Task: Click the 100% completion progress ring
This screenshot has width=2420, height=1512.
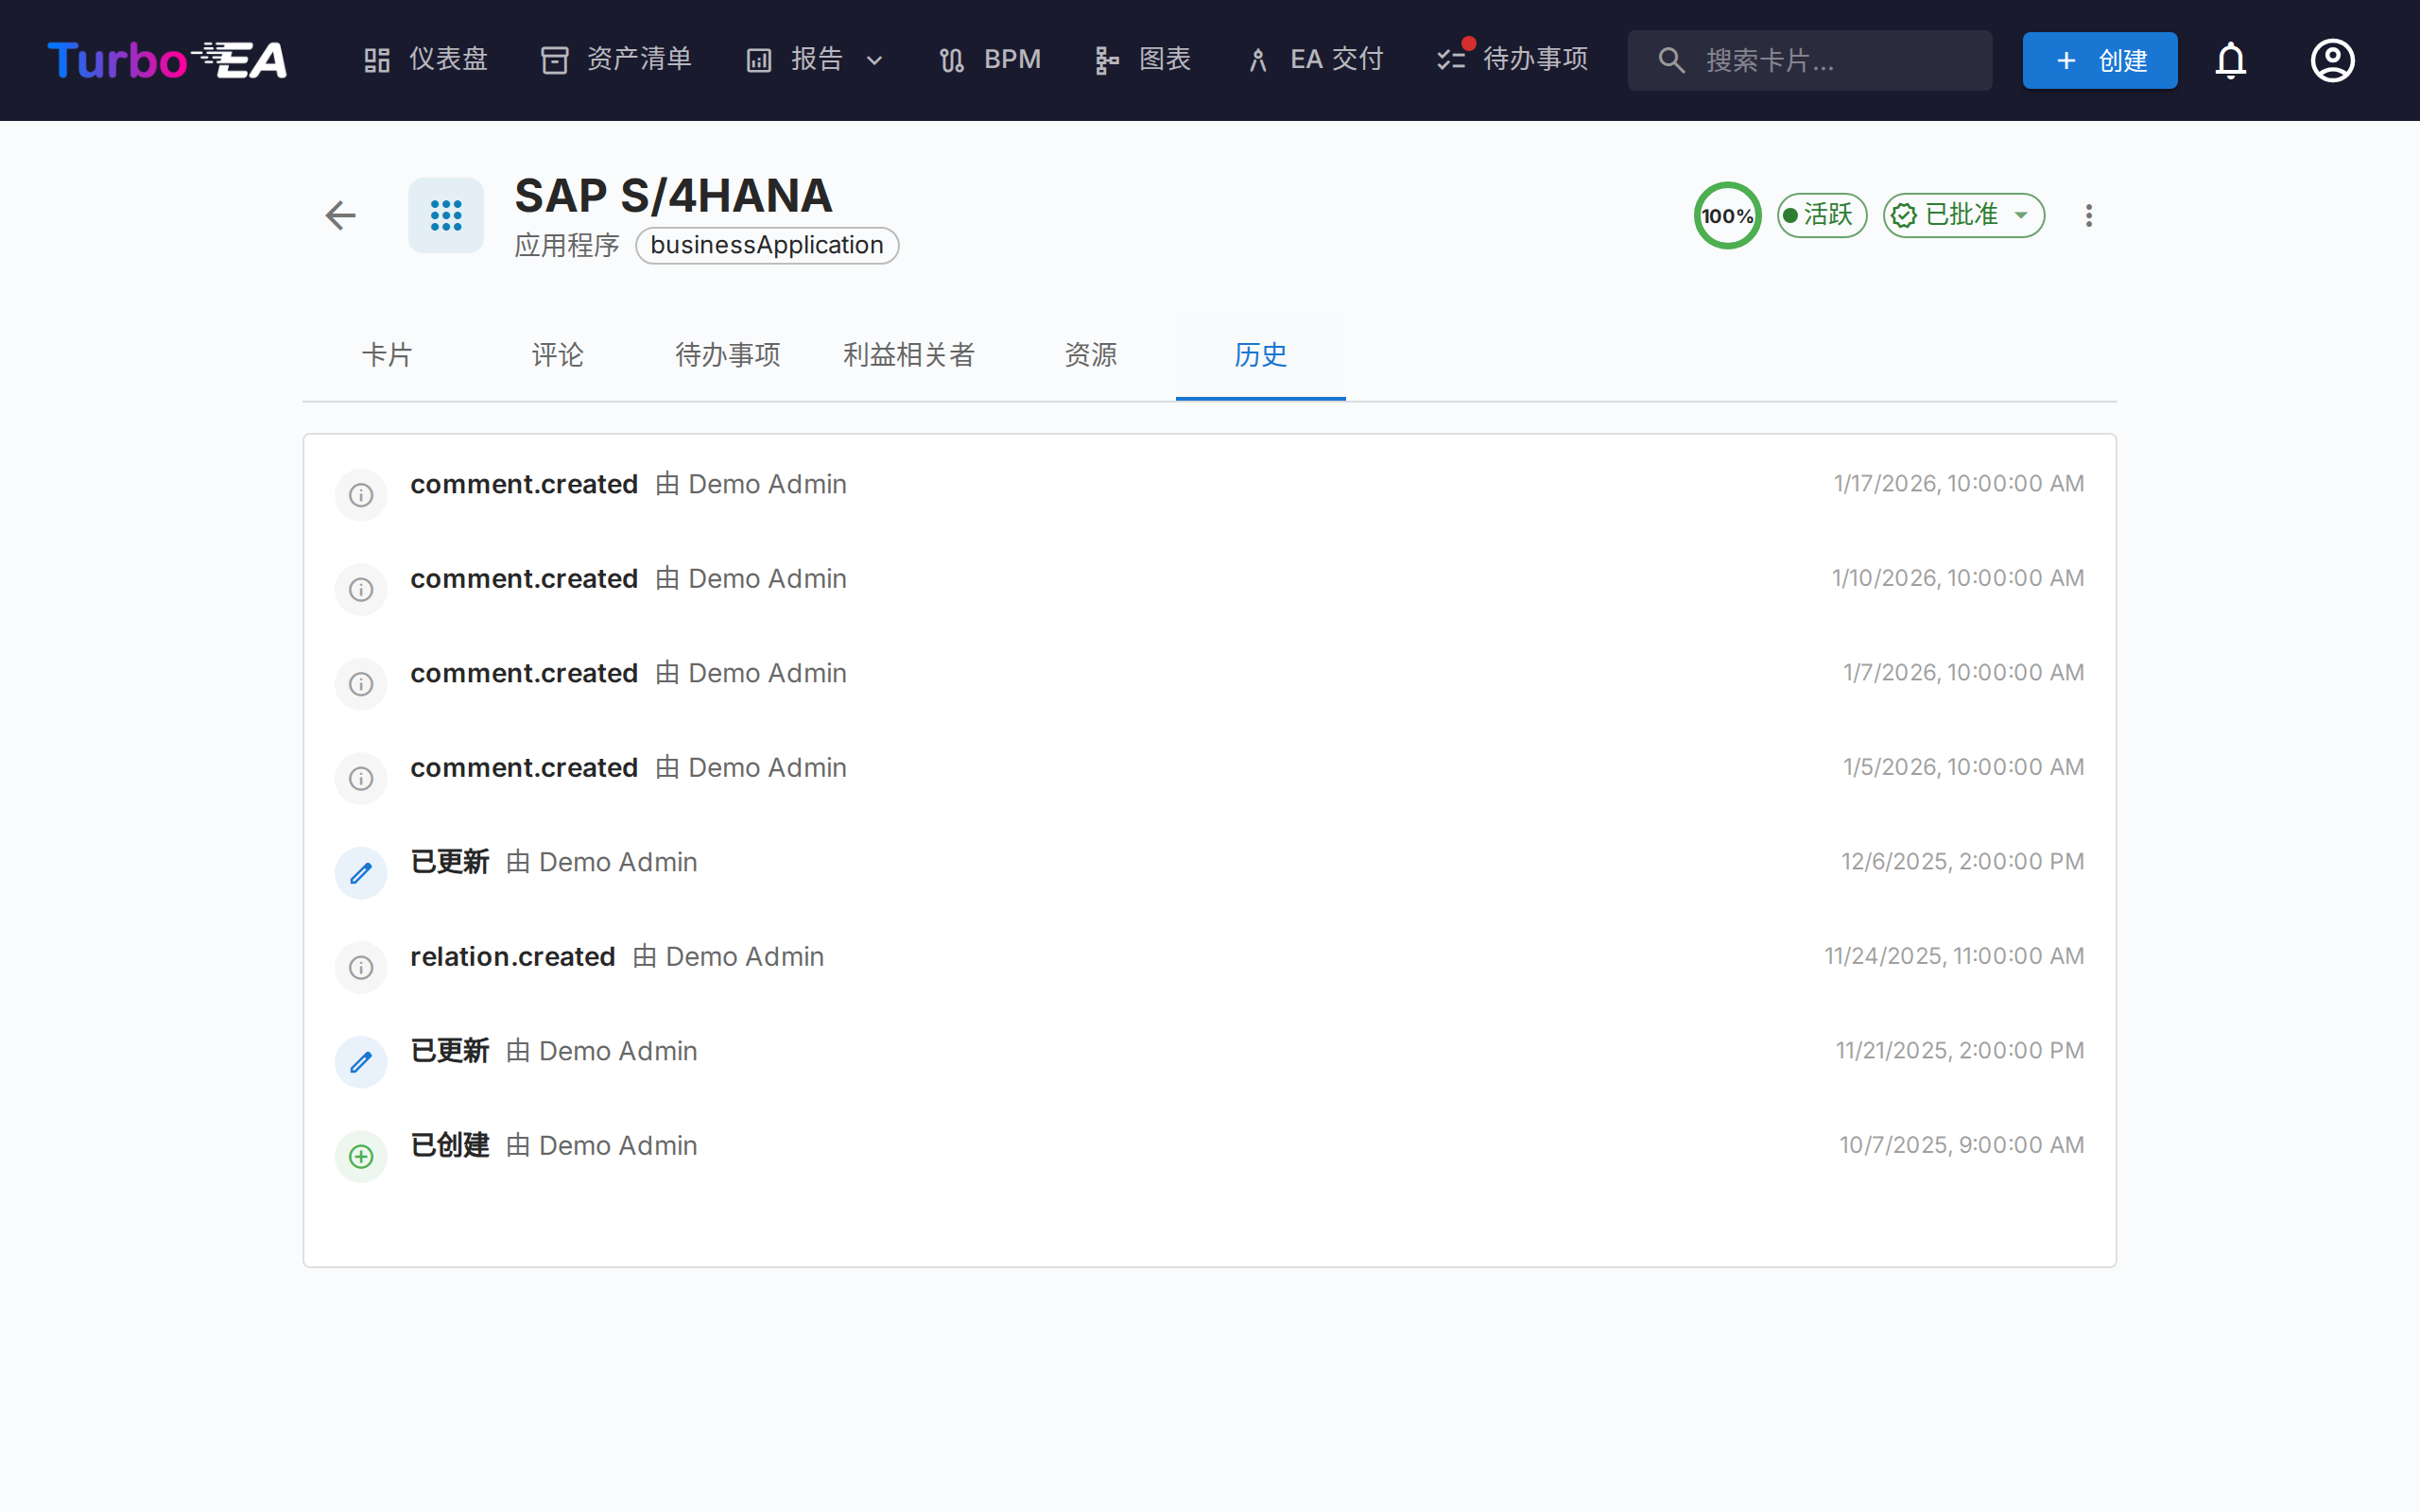Action: pyautogui.click(x=1727, y=215)
